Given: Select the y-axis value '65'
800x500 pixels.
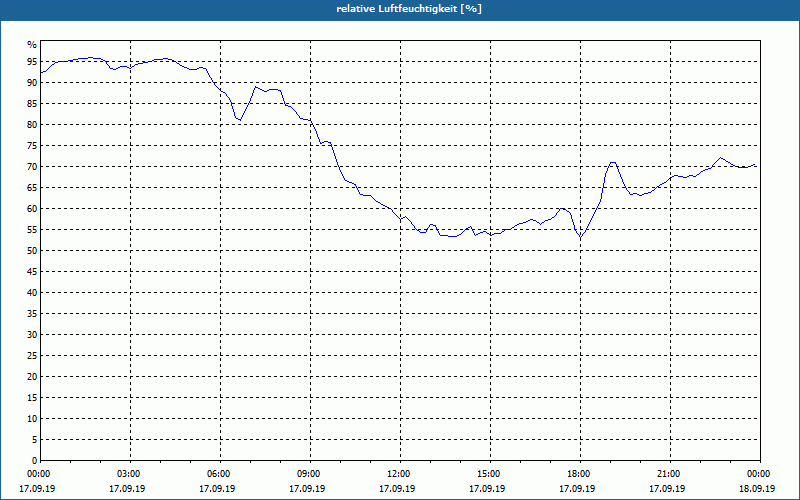Looking at the screenshot, I should (x=32, y=188).
